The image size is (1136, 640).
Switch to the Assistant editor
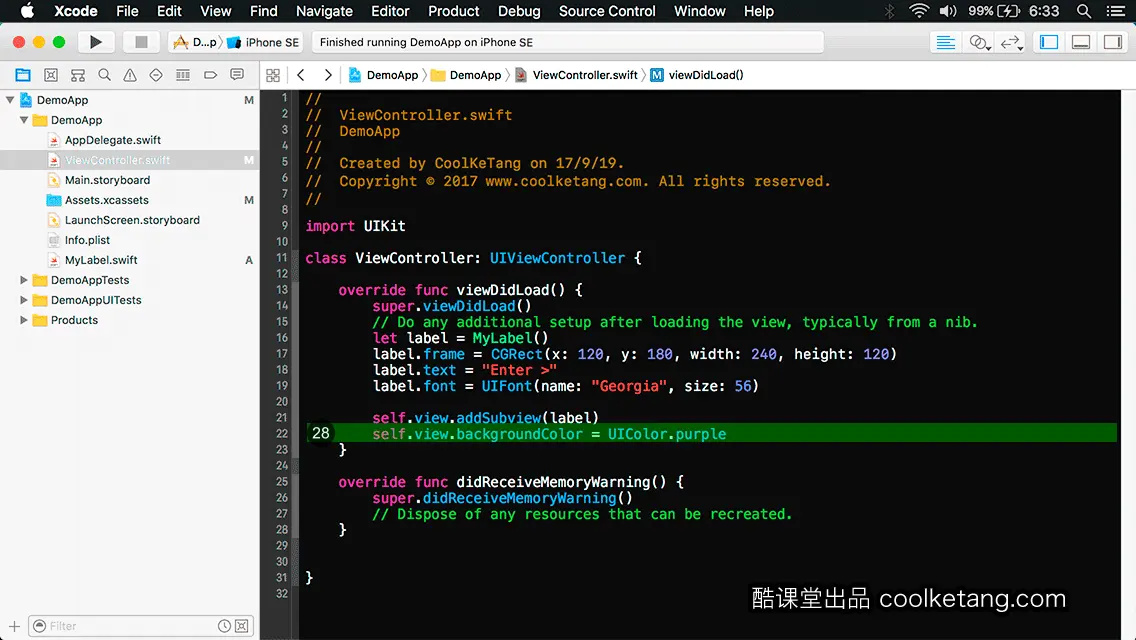click(x=979, y=42)
